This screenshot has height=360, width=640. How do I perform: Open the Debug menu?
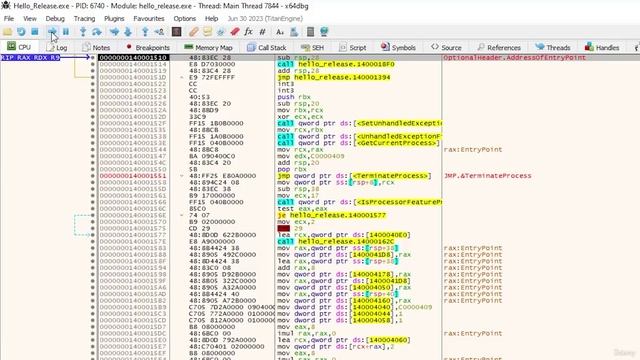pyautogui.click(x=55, y=19)
